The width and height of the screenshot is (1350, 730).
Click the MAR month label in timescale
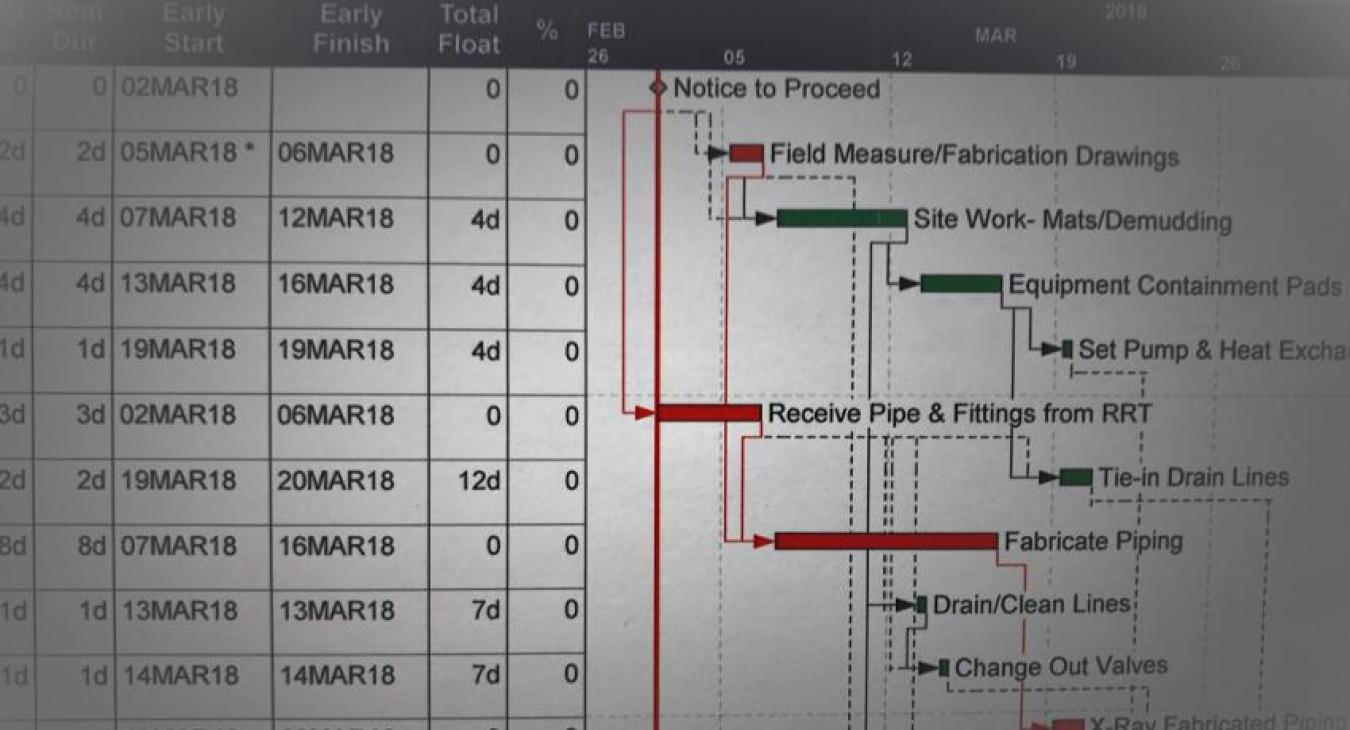(995, 36)
